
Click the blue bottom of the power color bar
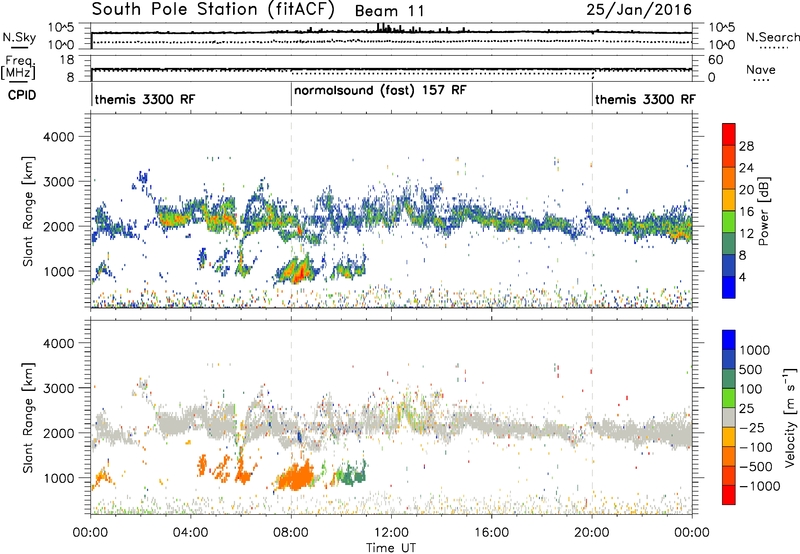(729, 287)
